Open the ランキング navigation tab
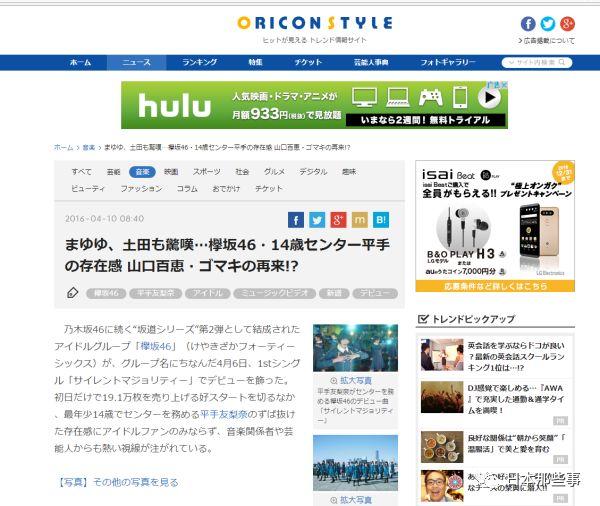 [x=199, y=62]
